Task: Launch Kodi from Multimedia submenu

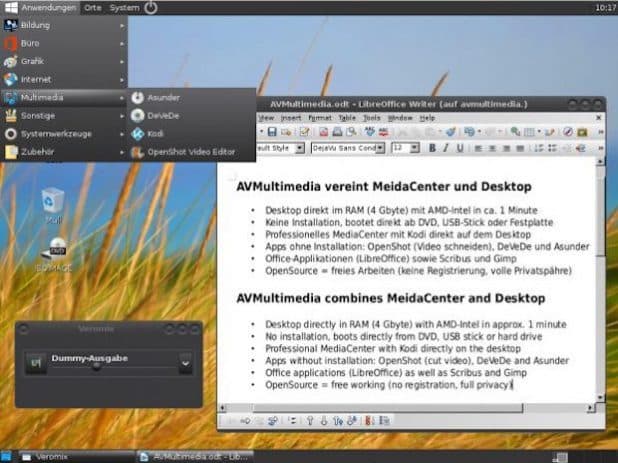Action: click(191, 134)
